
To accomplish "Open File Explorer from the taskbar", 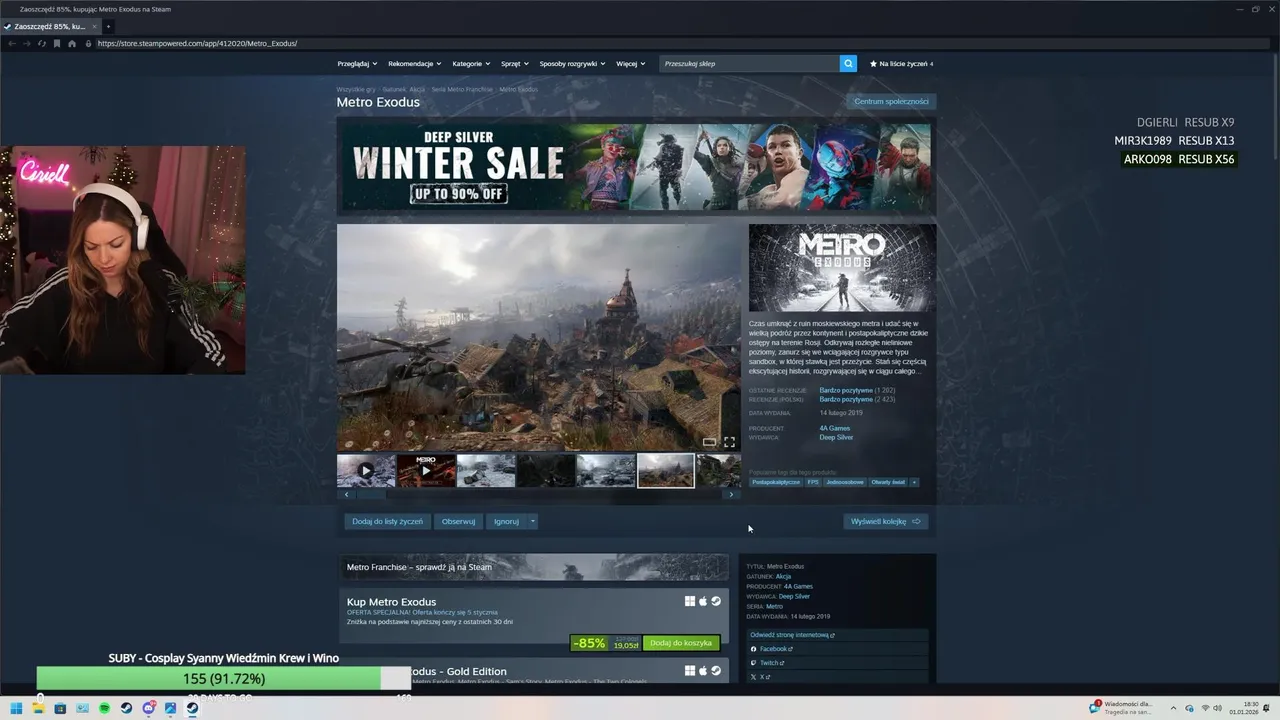I will [x=38, y=708].
